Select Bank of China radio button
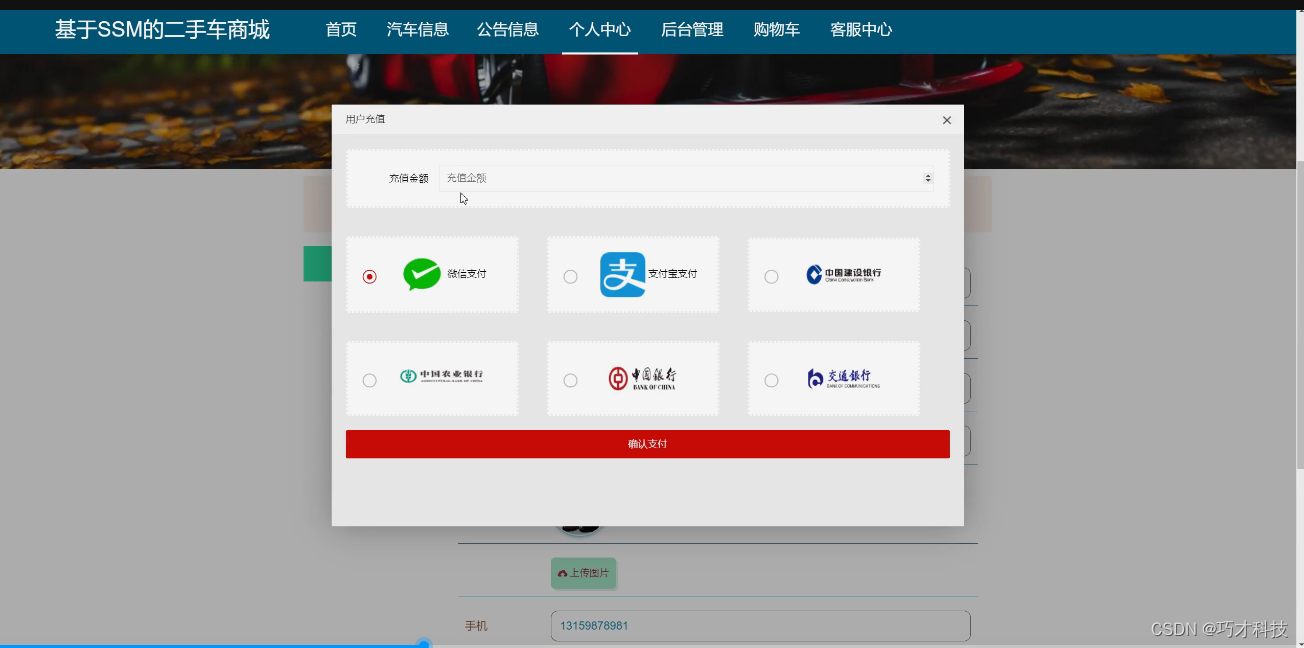 tap(570, 380)
